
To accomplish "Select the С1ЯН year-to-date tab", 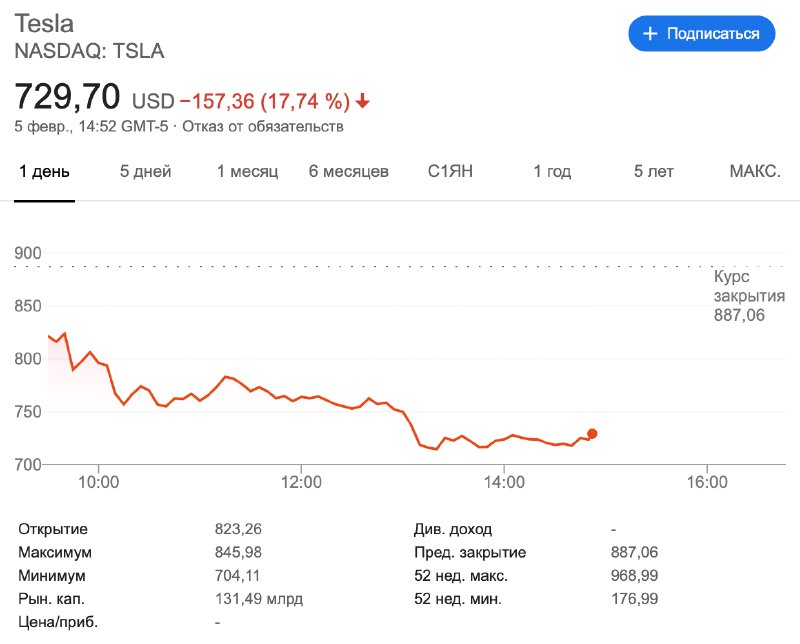I will pyautogui.click(x=450, y=171).
